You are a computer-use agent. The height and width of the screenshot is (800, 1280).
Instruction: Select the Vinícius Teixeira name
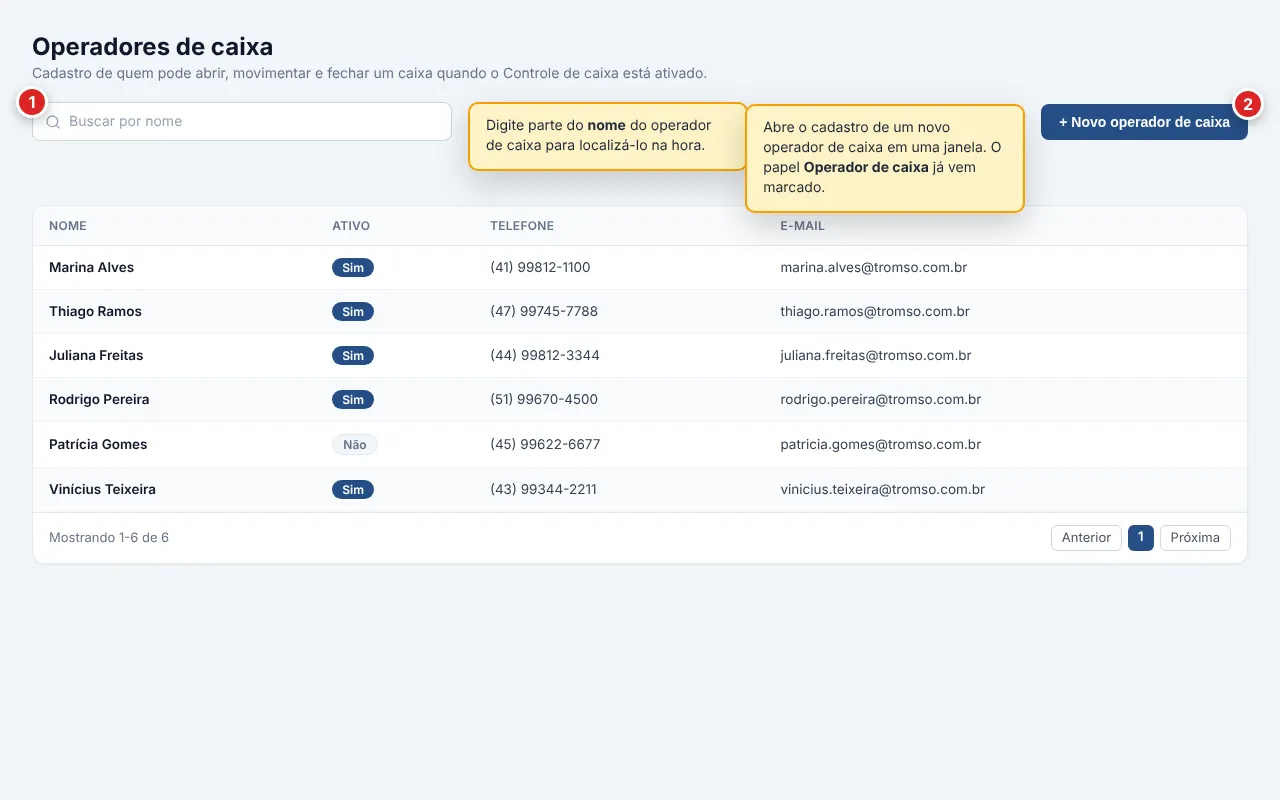(x=102, y=489)
